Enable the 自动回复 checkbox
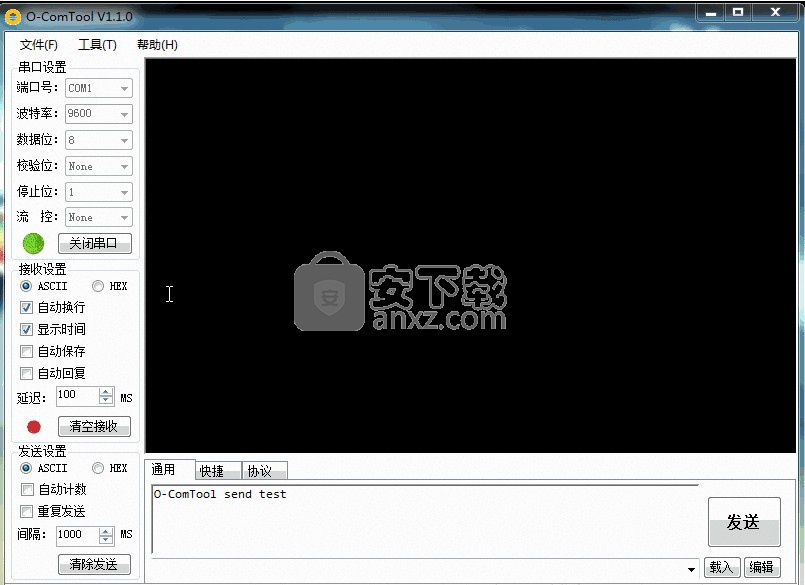 tap(26, 373)
